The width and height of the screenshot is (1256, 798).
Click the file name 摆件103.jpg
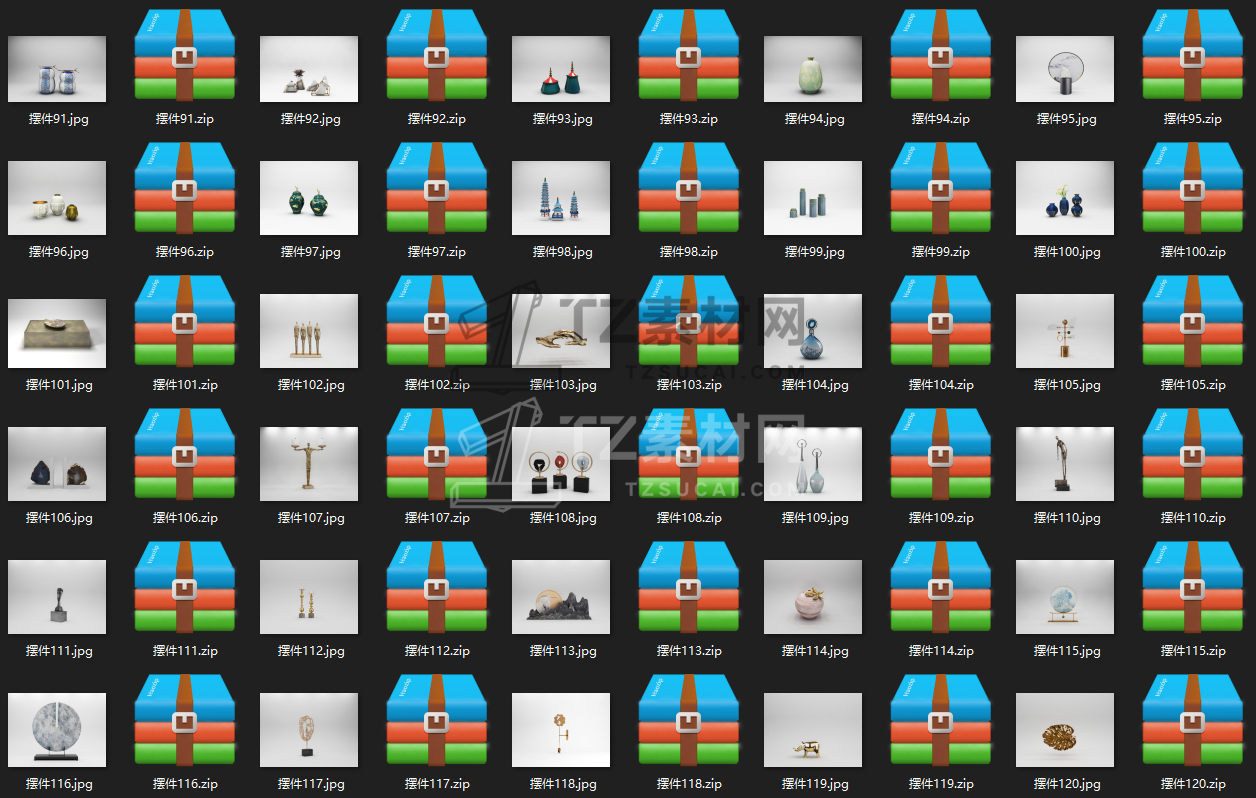pyautogui.click(x=563, y=385)
